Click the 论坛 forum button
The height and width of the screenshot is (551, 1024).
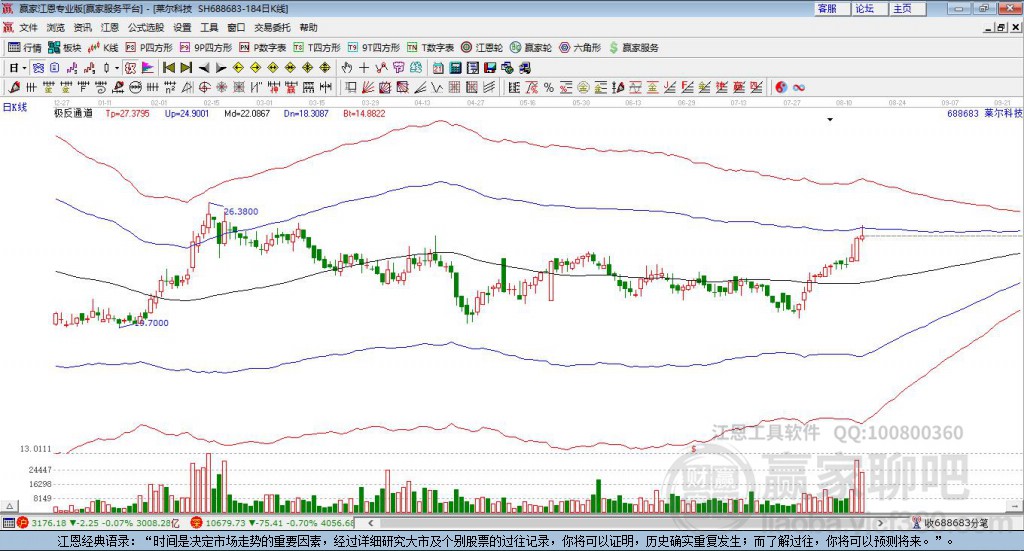865,8
